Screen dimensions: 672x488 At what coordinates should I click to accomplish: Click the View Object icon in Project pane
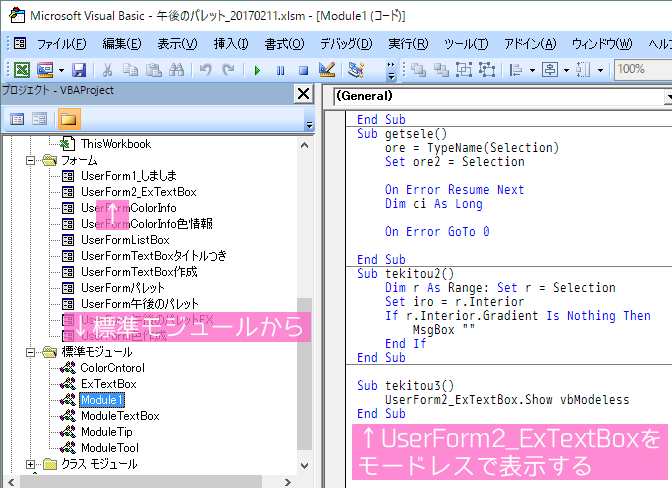(x=39, y=119)
